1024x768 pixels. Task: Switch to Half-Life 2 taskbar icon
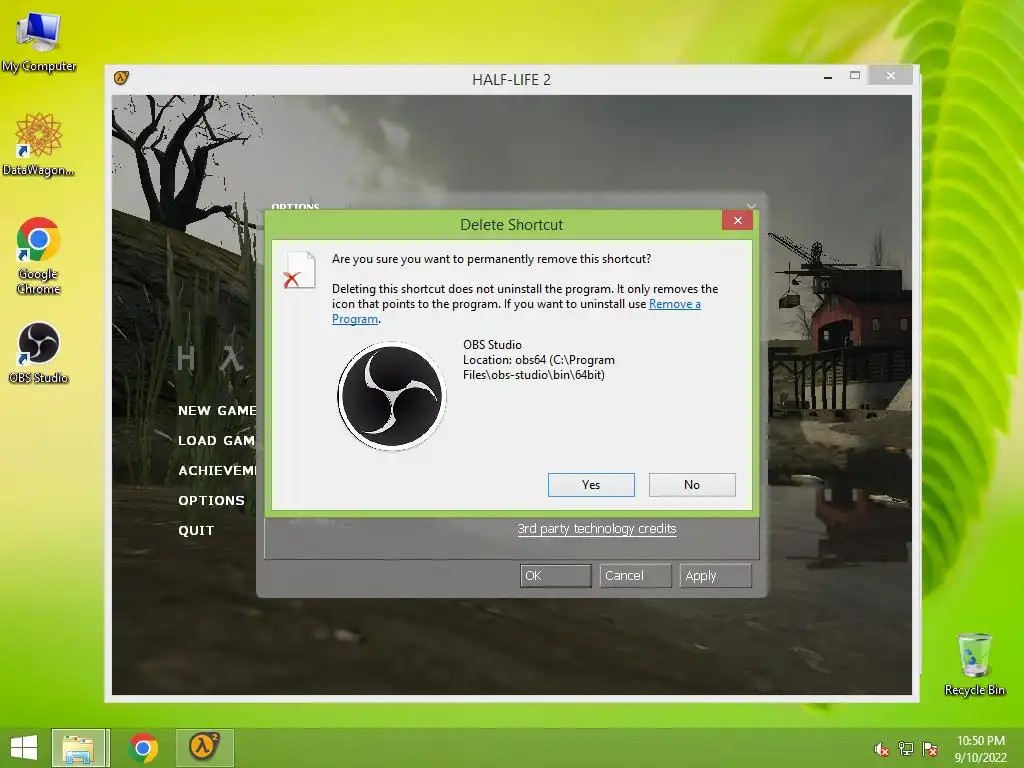[x=204, y=748]
